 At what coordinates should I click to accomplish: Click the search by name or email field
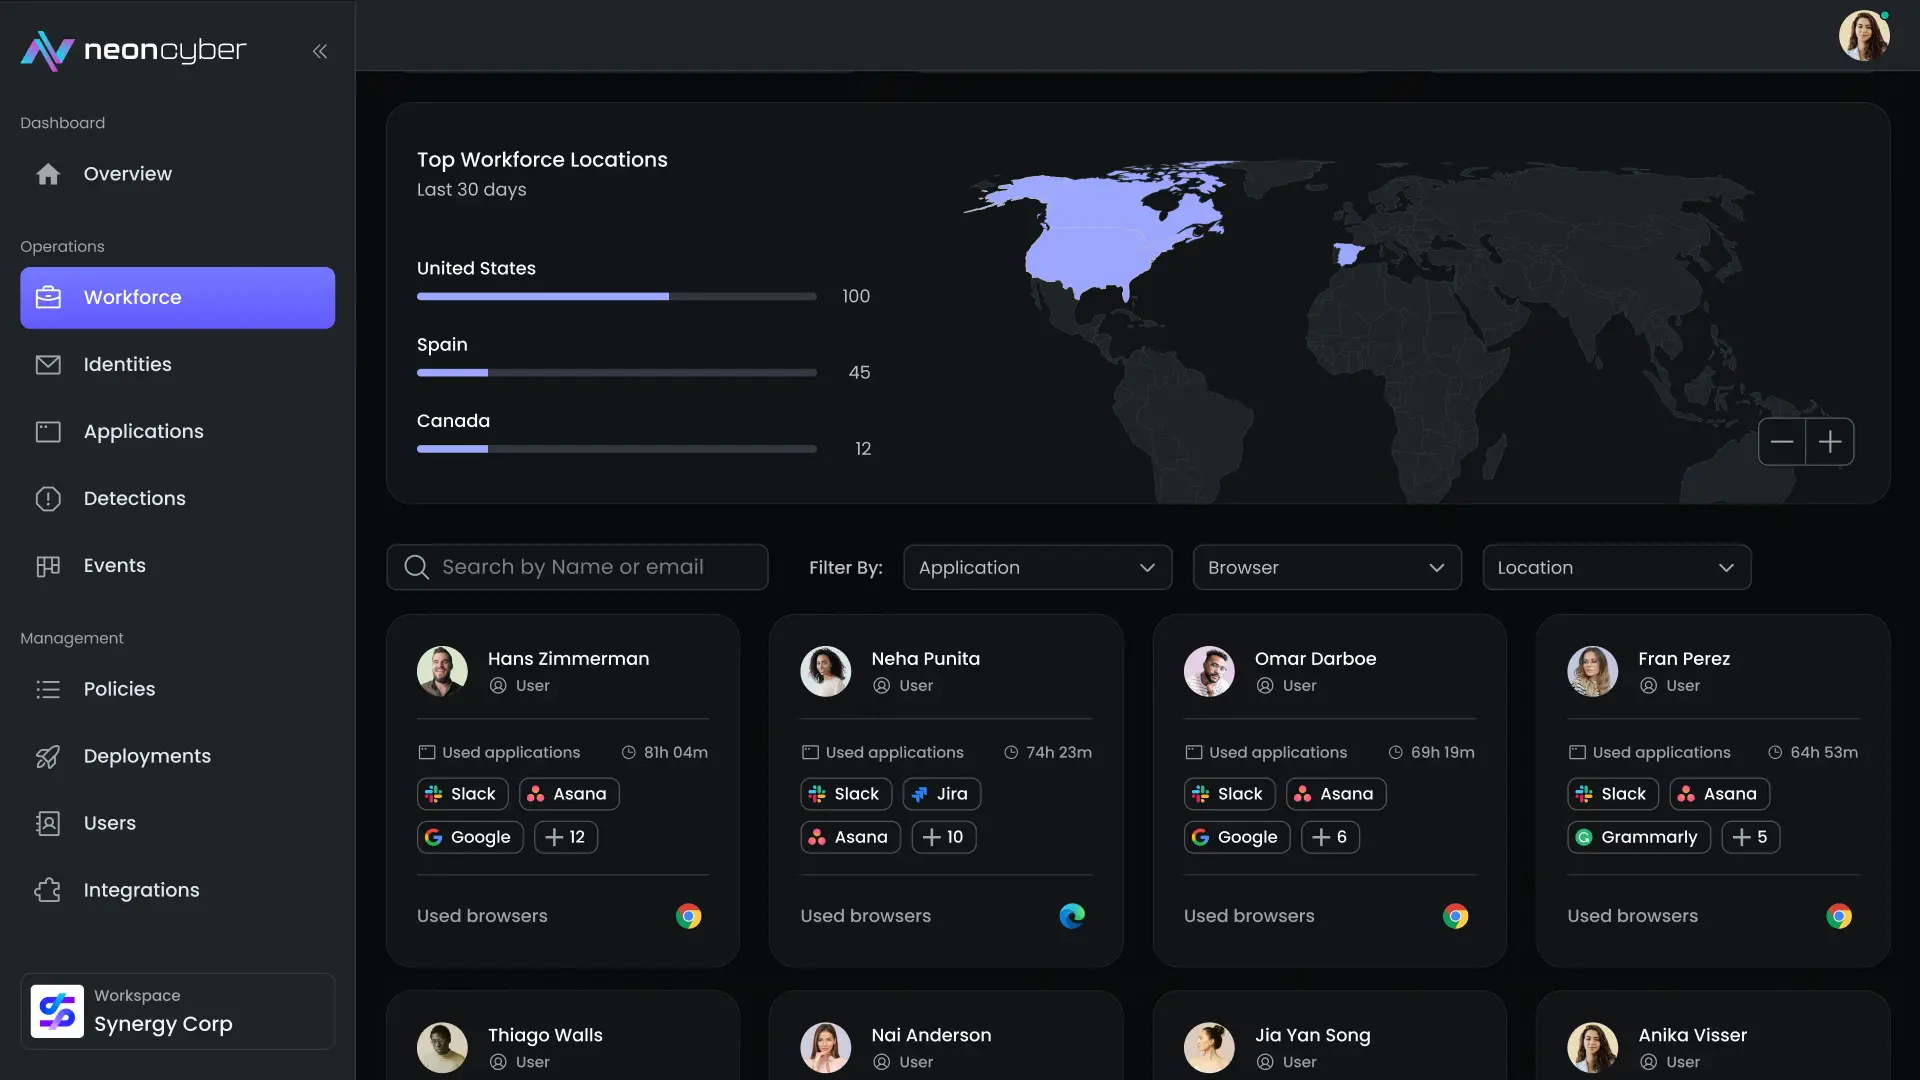[x=578, y=566]
